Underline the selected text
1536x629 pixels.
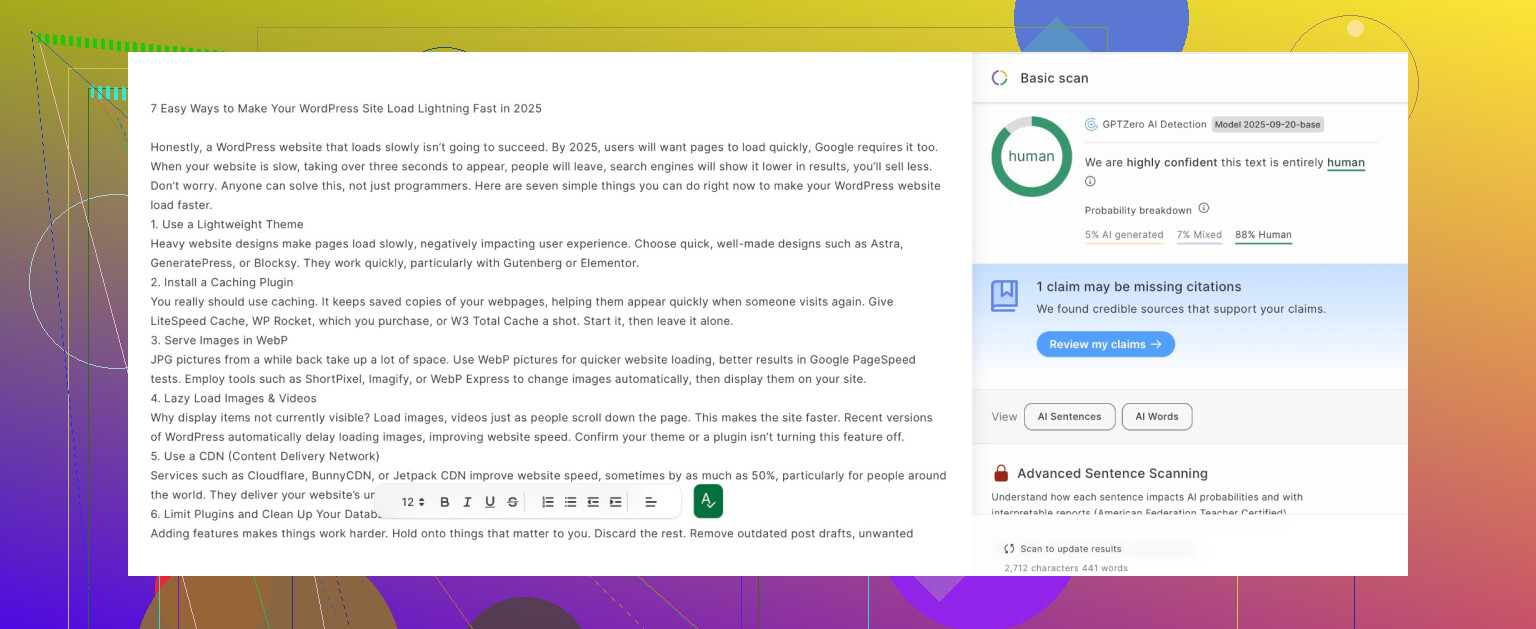(x=490, y=502)
